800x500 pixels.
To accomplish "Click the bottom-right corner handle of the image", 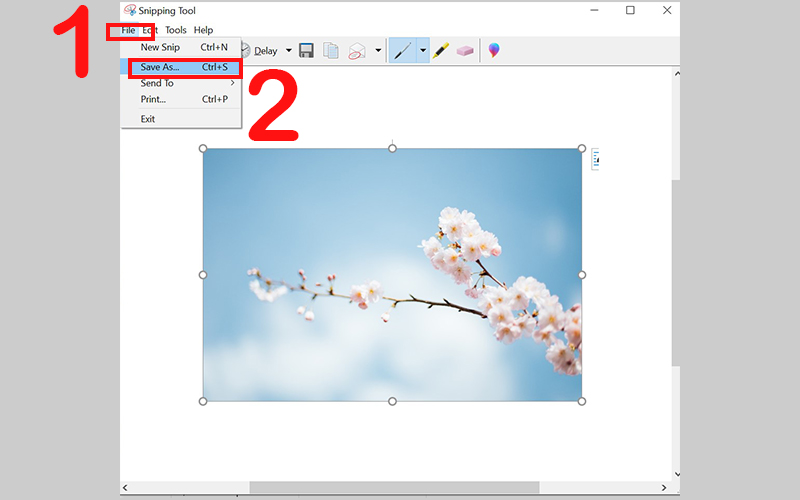I will [582, 402].
